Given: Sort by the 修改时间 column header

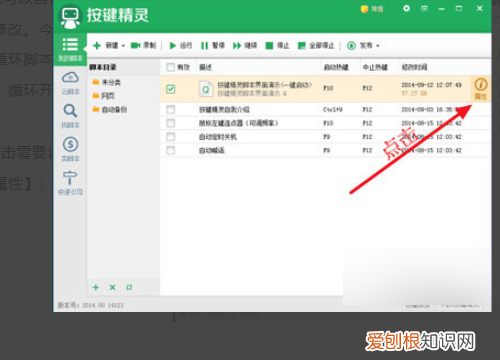Looking at the screenshot, I should click(x=414, y=67).
